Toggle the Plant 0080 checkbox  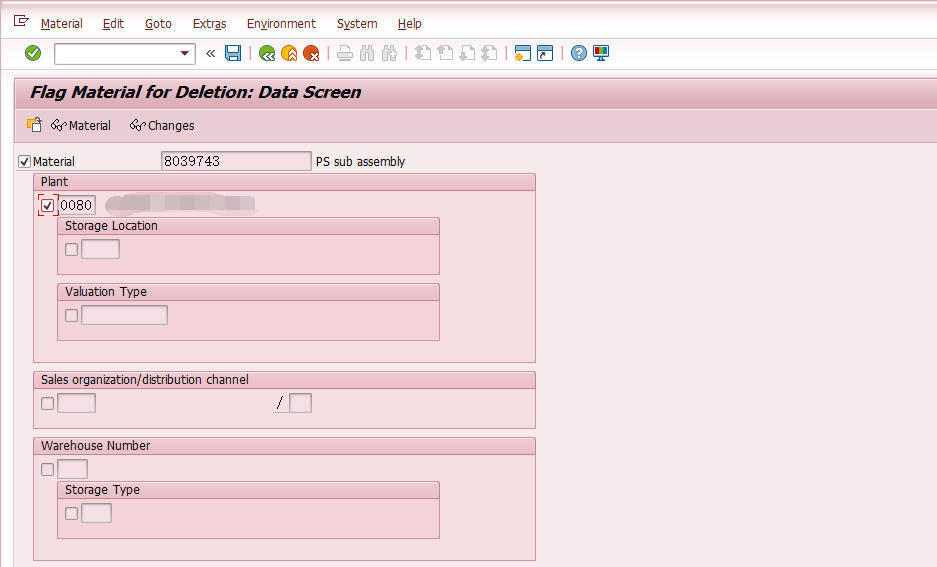pos(47,206)
